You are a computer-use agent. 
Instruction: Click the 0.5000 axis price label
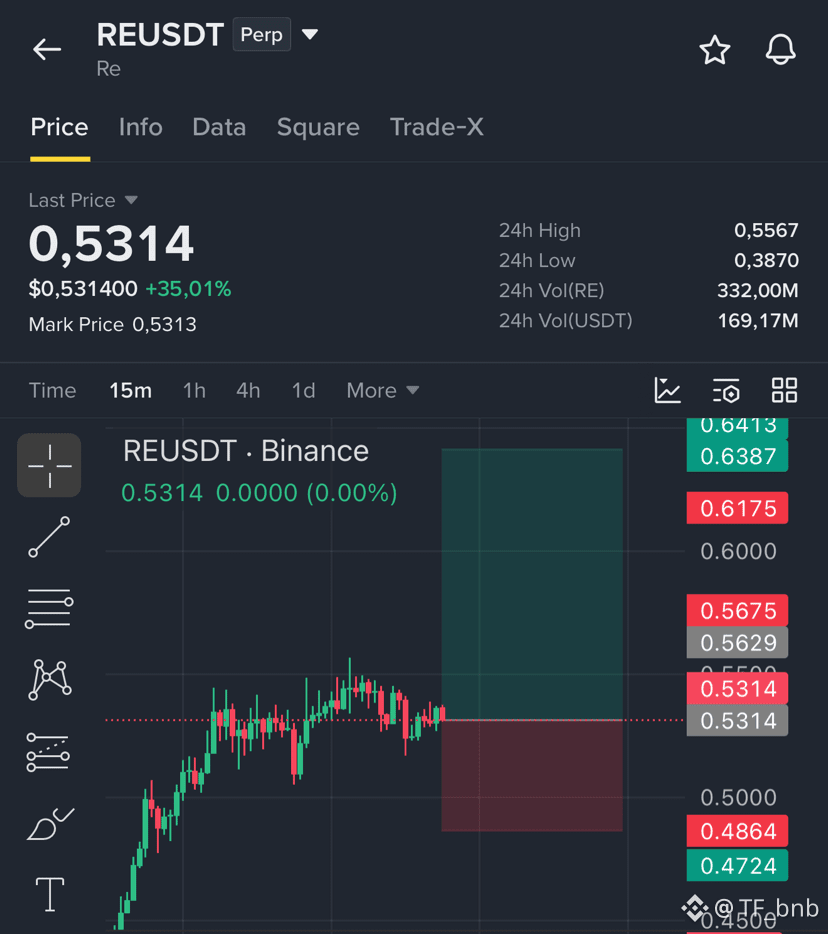[738, 798]
